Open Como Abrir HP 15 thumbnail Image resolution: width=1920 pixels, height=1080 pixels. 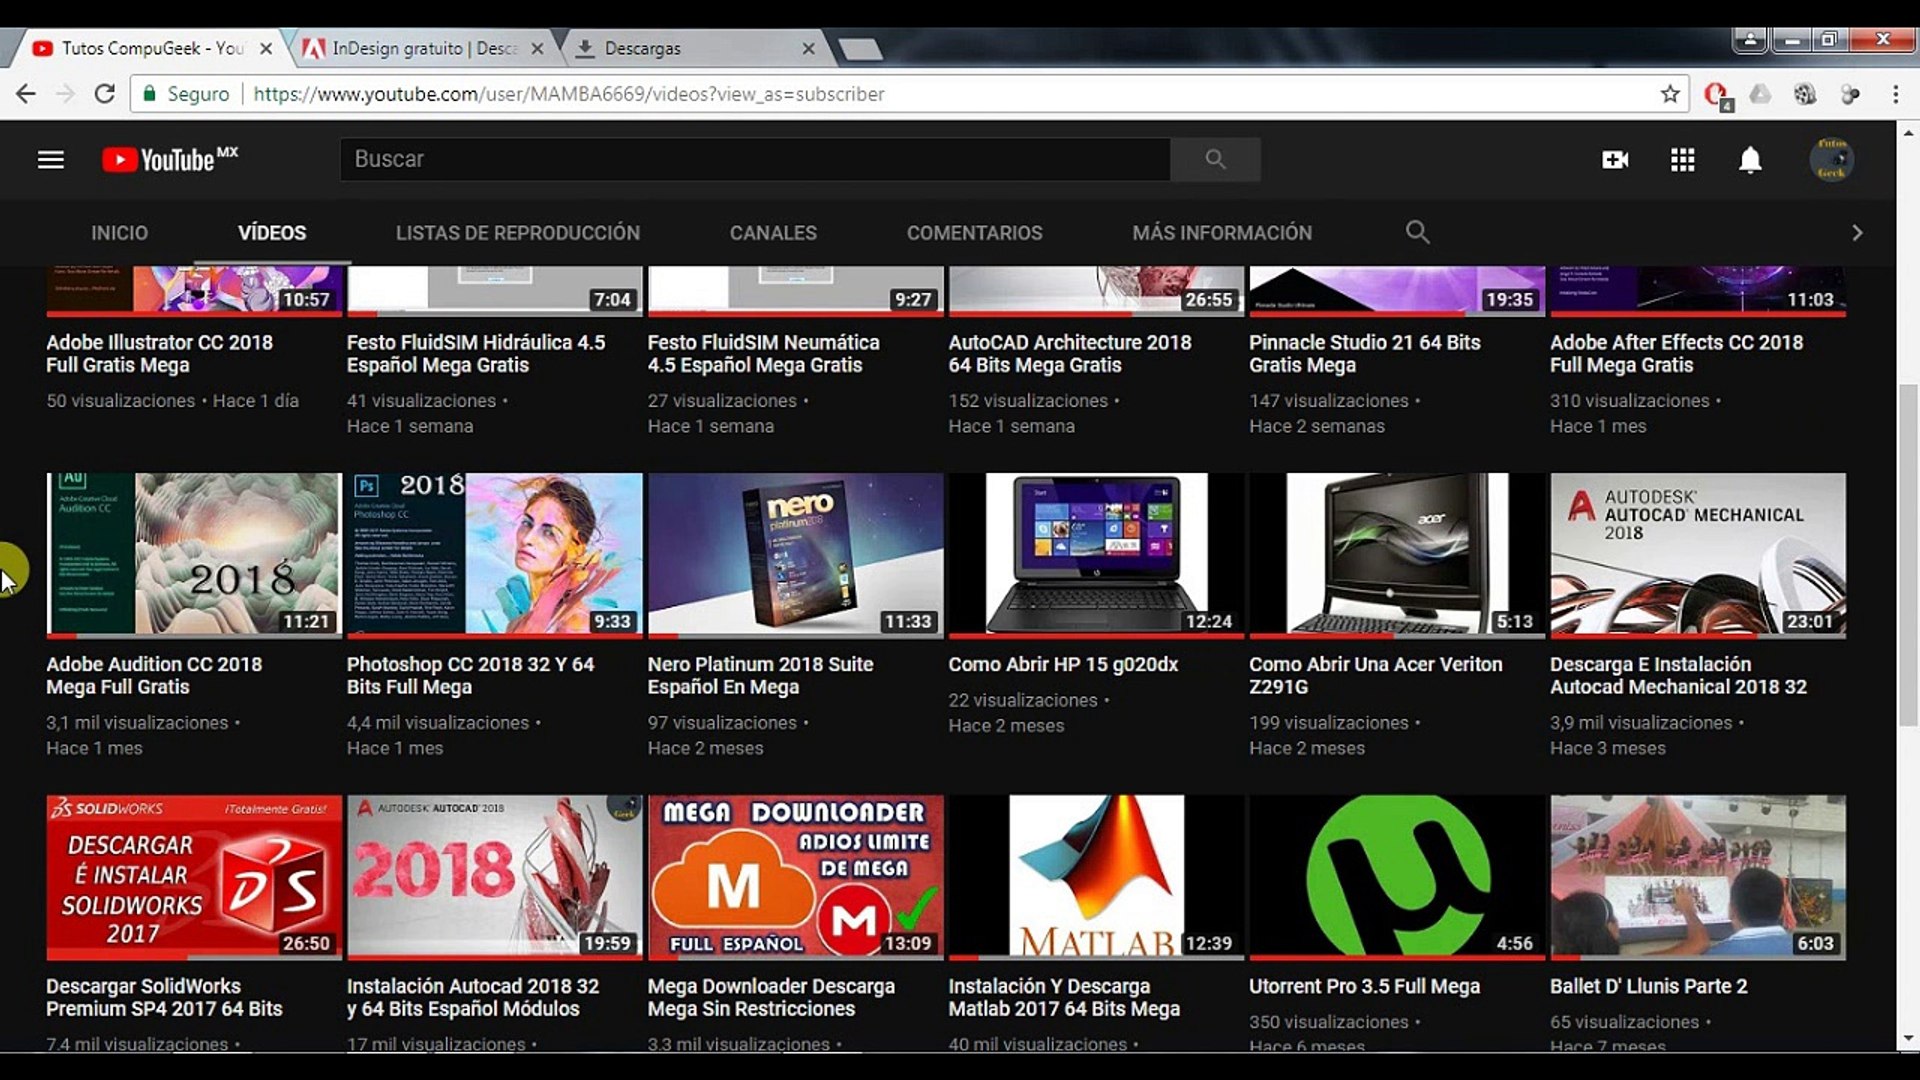click(1097, 555)
